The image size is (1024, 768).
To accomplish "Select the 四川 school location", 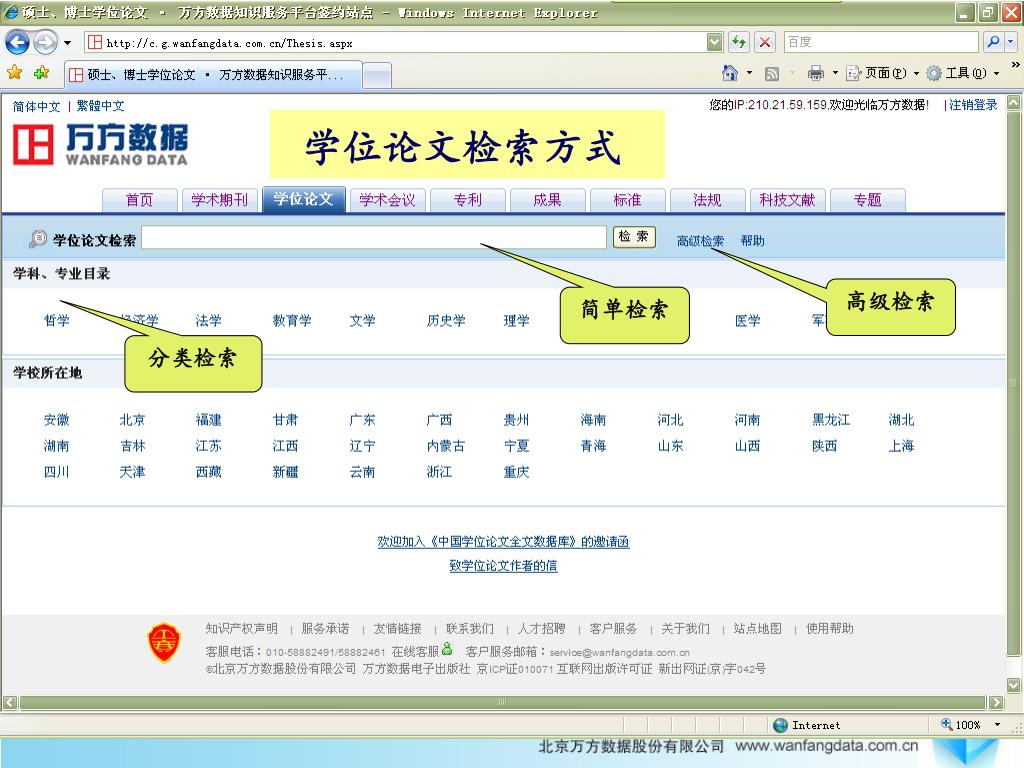I will point(56,472).
